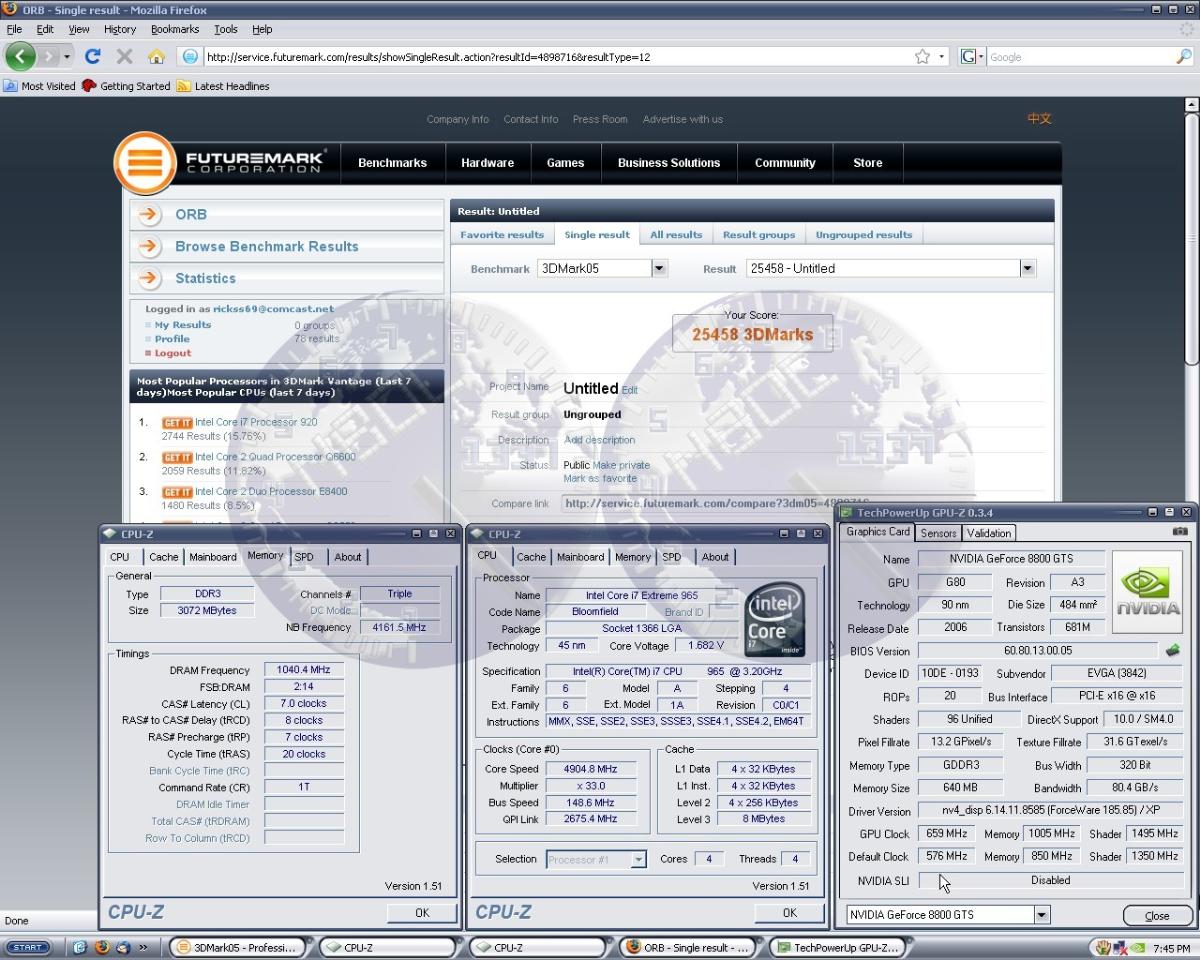Click Get It badge for Core 2 Duo E8400
Viewport: 1200px width, 960px height.
pyautogui.click(x=177, y=492)
